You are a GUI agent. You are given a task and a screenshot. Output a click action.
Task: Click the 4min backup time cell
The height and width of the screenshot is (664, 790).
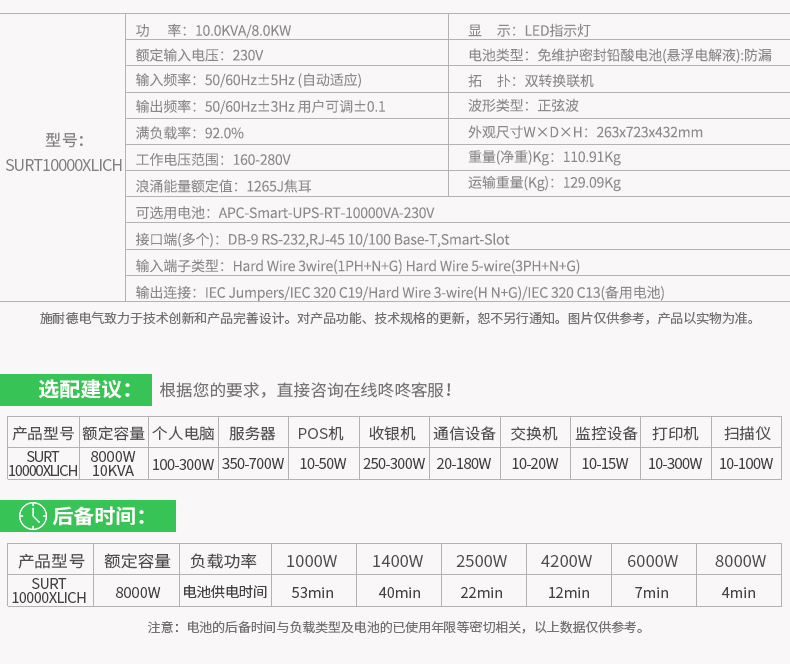[738, 592]
